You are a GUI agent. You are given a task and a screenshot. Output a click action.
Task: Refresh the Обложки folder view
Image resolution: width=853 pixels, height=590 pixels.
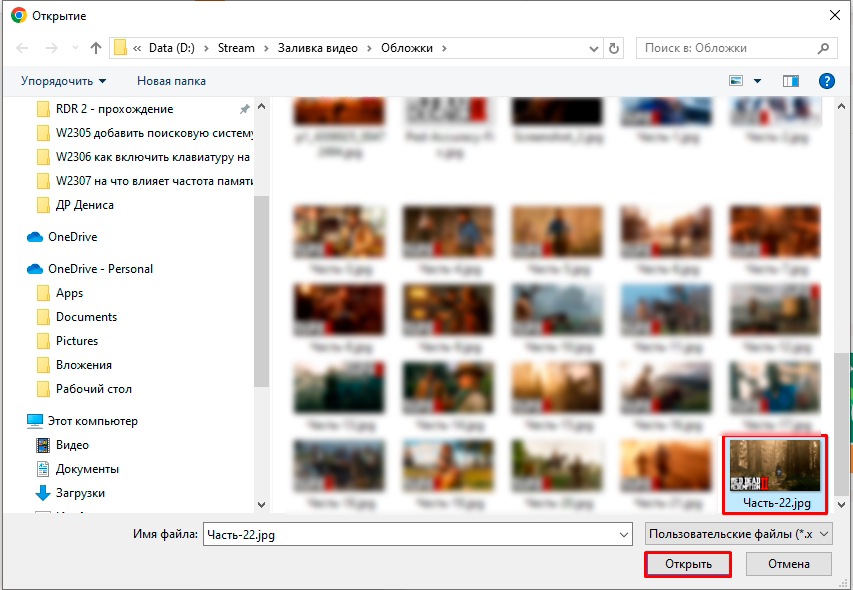click(x=614, y=48)
